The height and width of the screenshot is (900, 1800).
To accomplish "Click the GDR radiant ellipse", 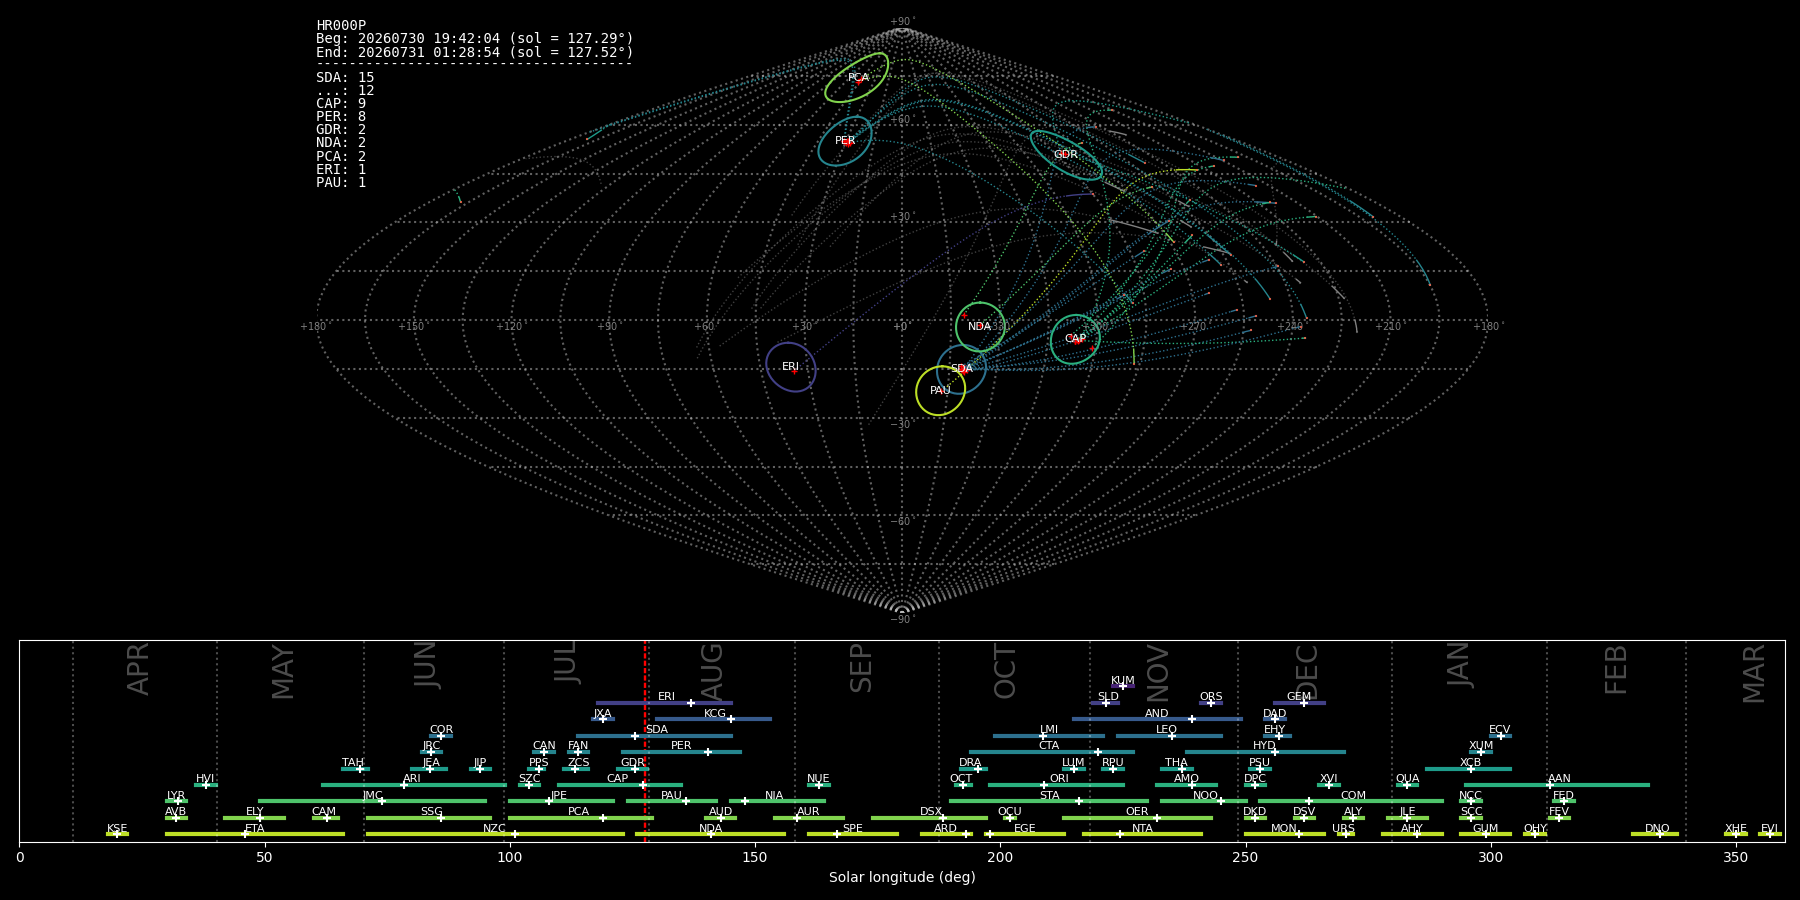I will [1066, 155].
